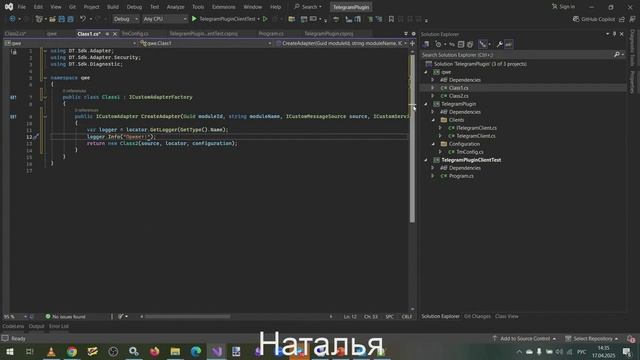Open the qwe.Class1 type dropdown
This screenshot has width=640, height=360.
pyautogui.click(x=206, y=43)
